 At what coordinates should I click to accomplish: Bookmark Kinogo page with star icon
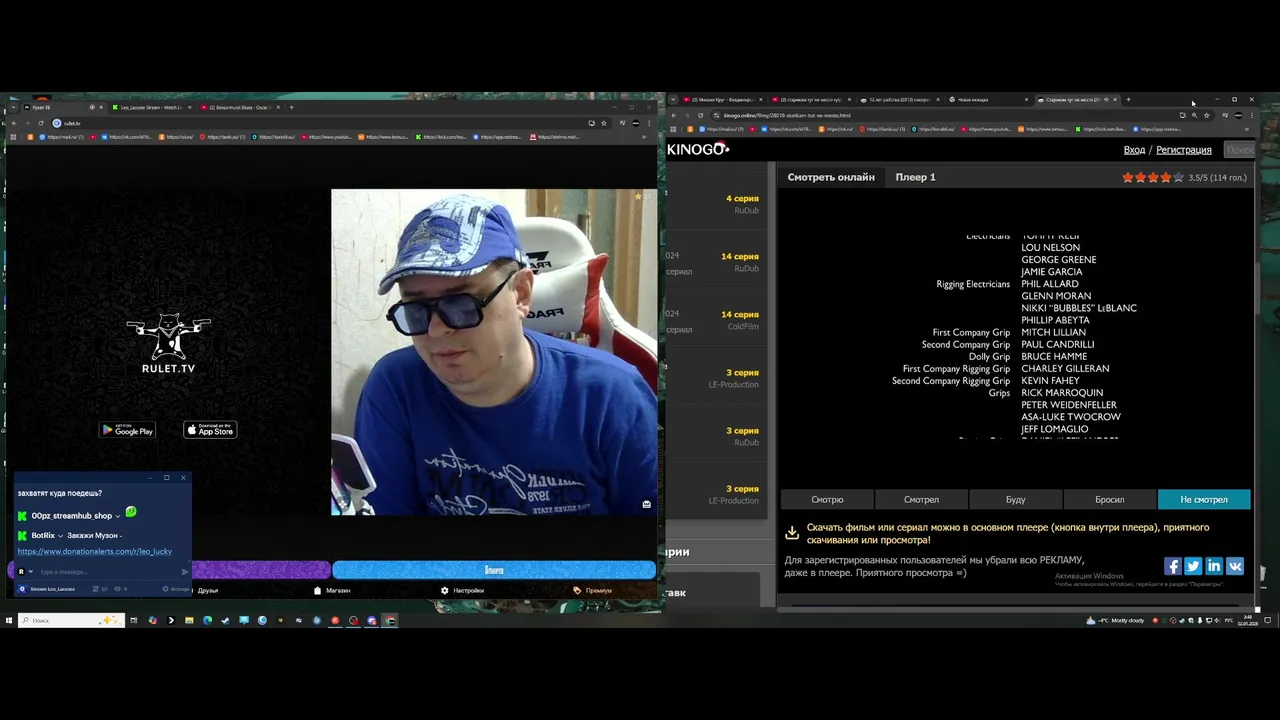tap(1206, 115)
